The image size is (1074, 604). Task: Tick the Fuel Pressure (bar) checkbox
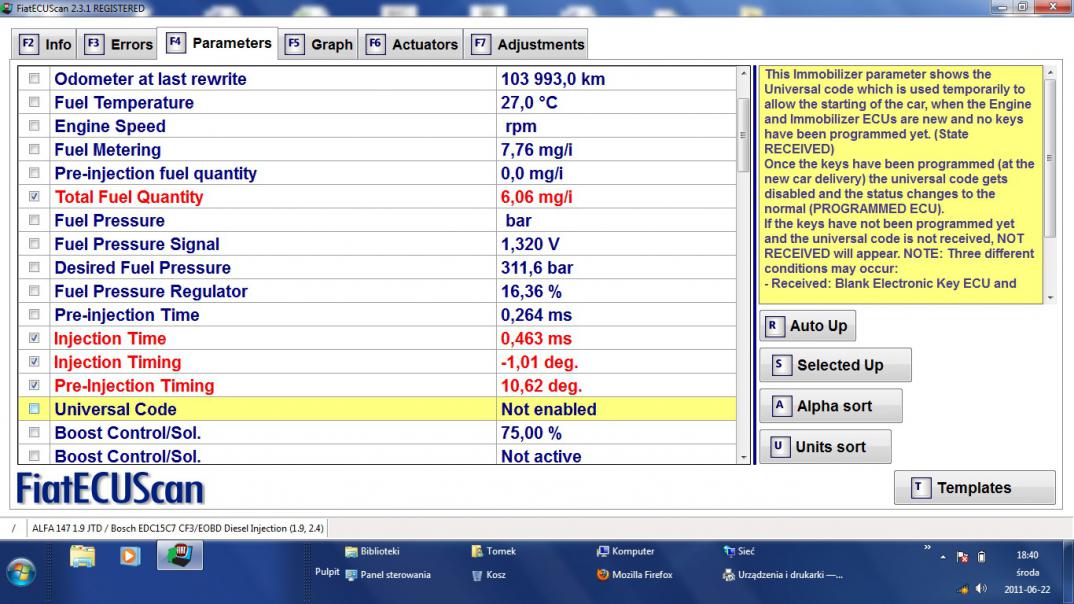pyautogui.click(x=34, y=221)
